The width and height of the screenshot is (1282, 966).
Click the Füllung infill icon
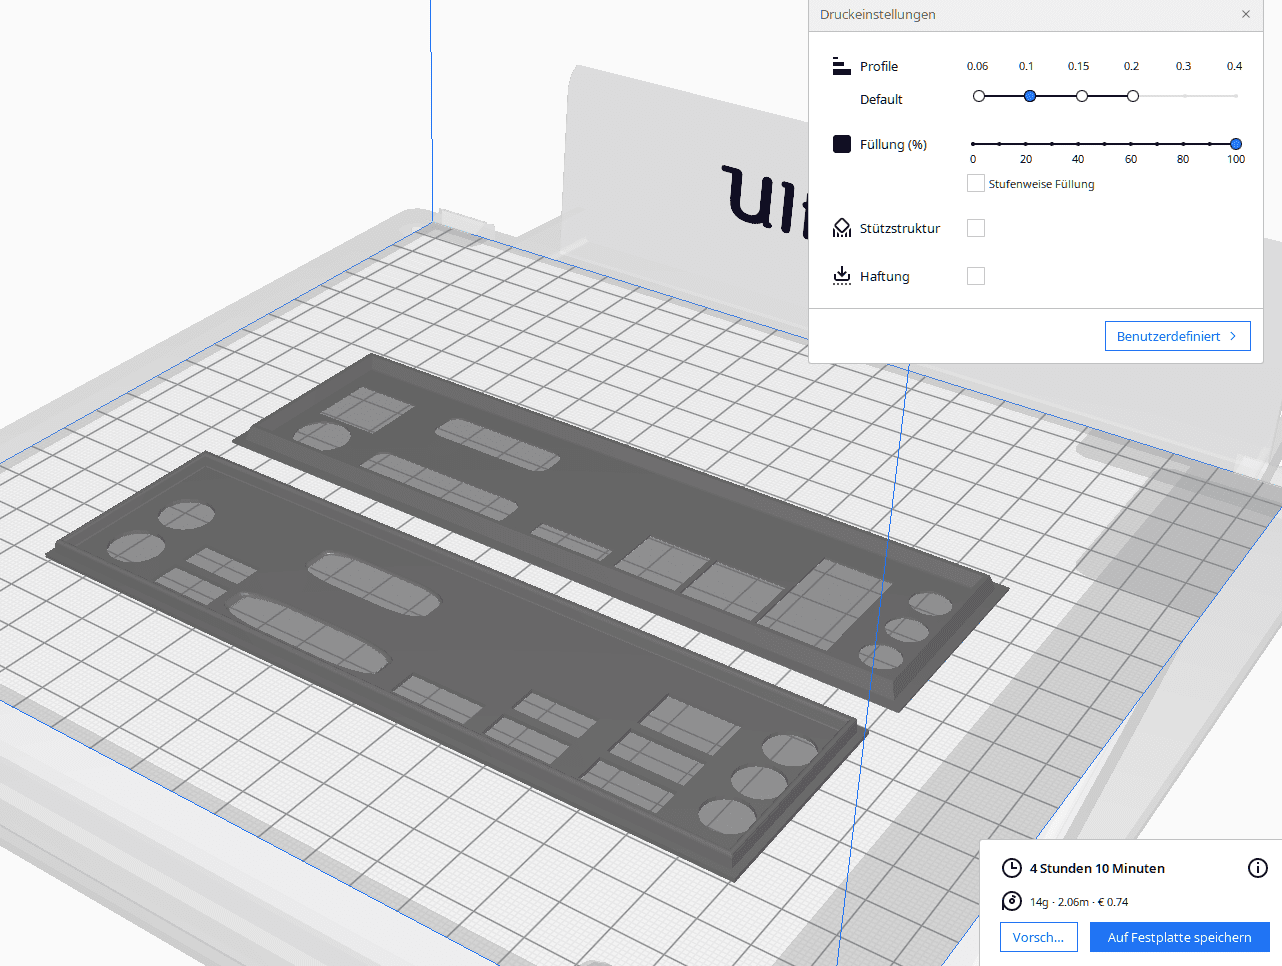point(842,144)
